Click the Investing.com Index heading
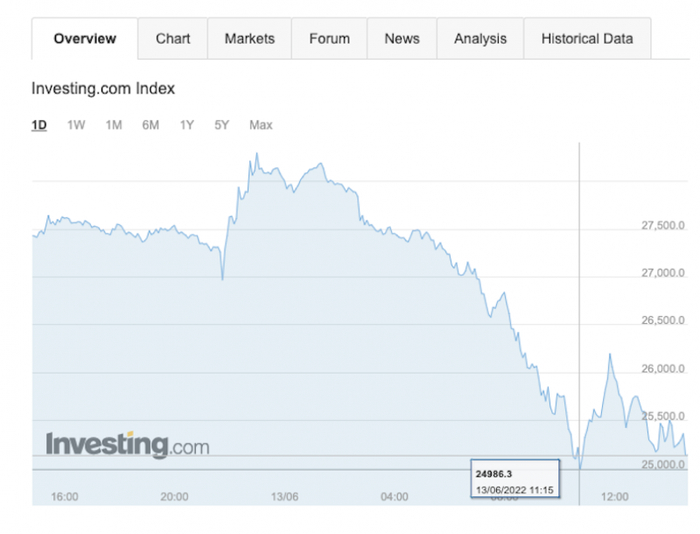The width and height of the screenshot is (700, 534). 103,88
